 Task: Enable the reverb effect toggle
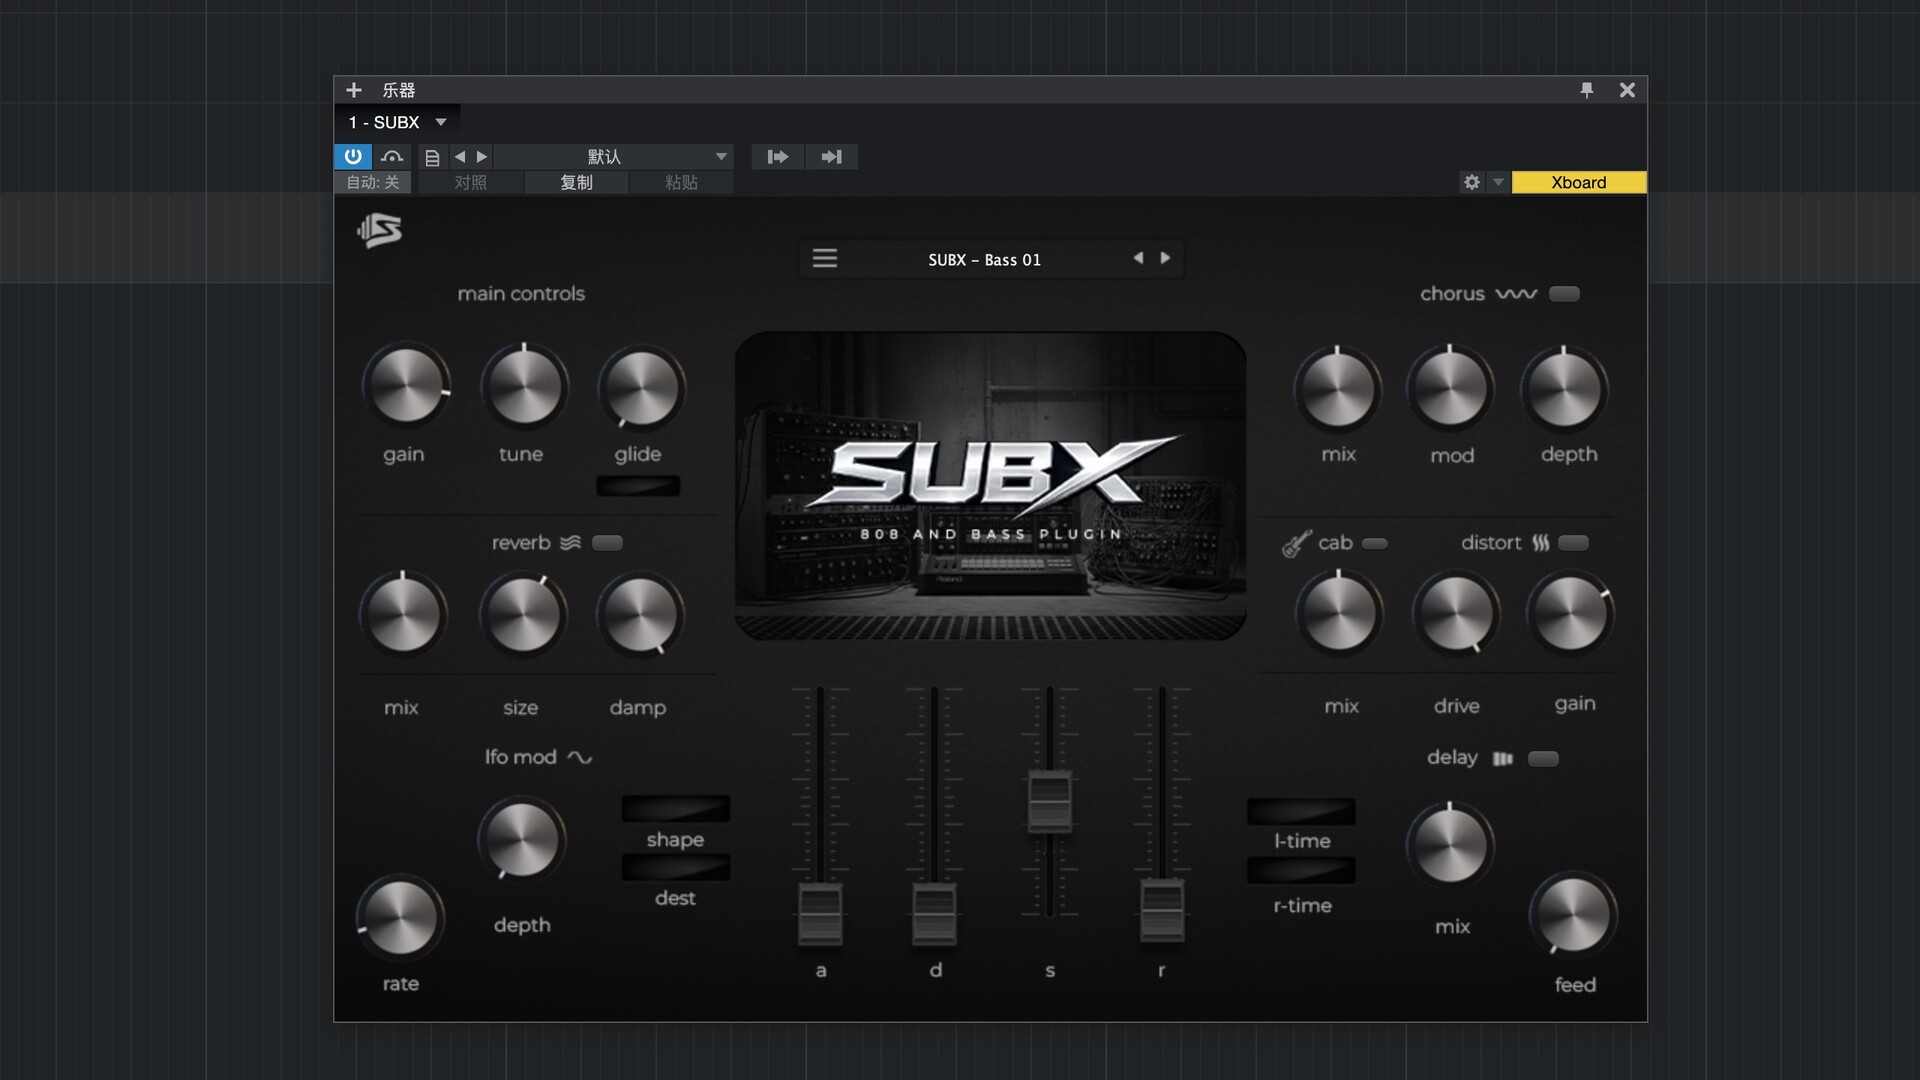pos(607,542)
